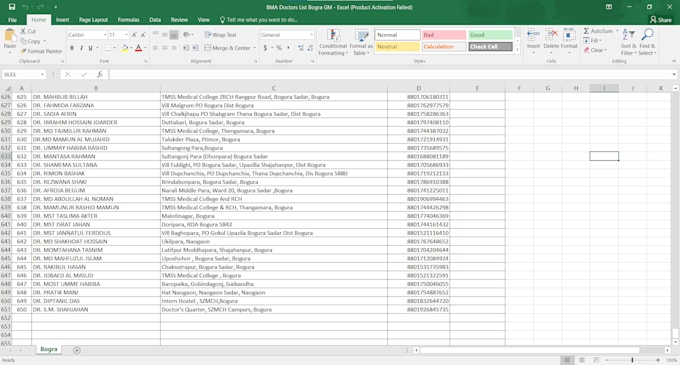Screen dimensions: 680x365
Task: Open Conditional Formatting menu
Action: (333, 42)
